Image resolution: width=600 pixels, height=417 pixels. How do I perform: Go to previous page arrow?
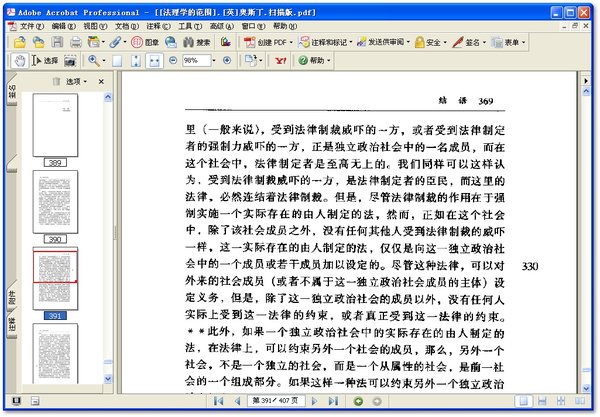[x=238, y=401]
